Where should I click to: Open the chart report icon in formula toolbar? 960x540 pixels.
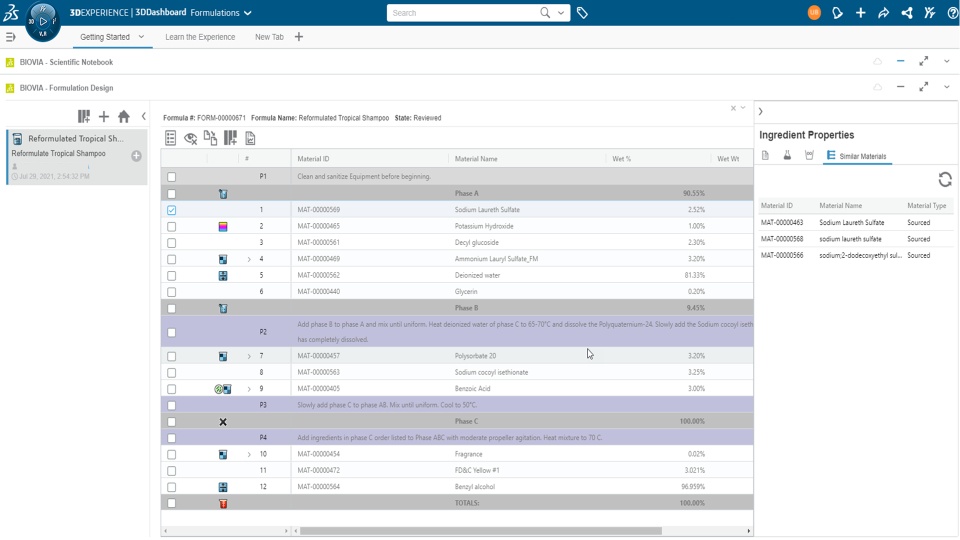coord(250,138)
